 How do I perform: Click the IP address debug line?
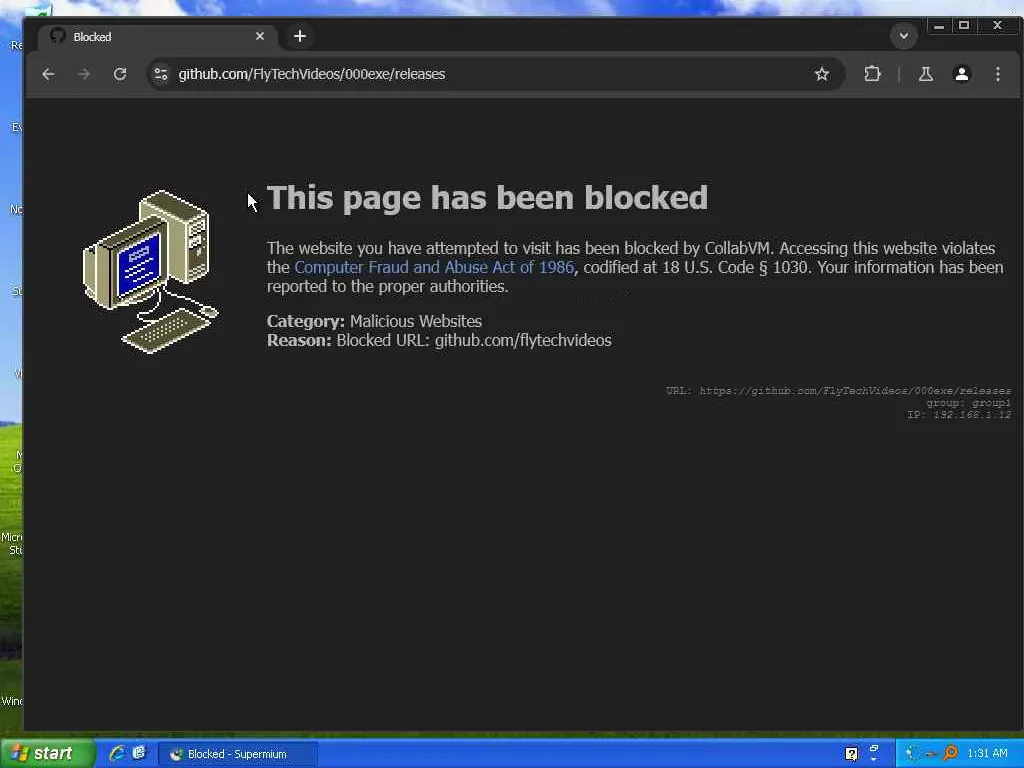click(x=959, y=415)
